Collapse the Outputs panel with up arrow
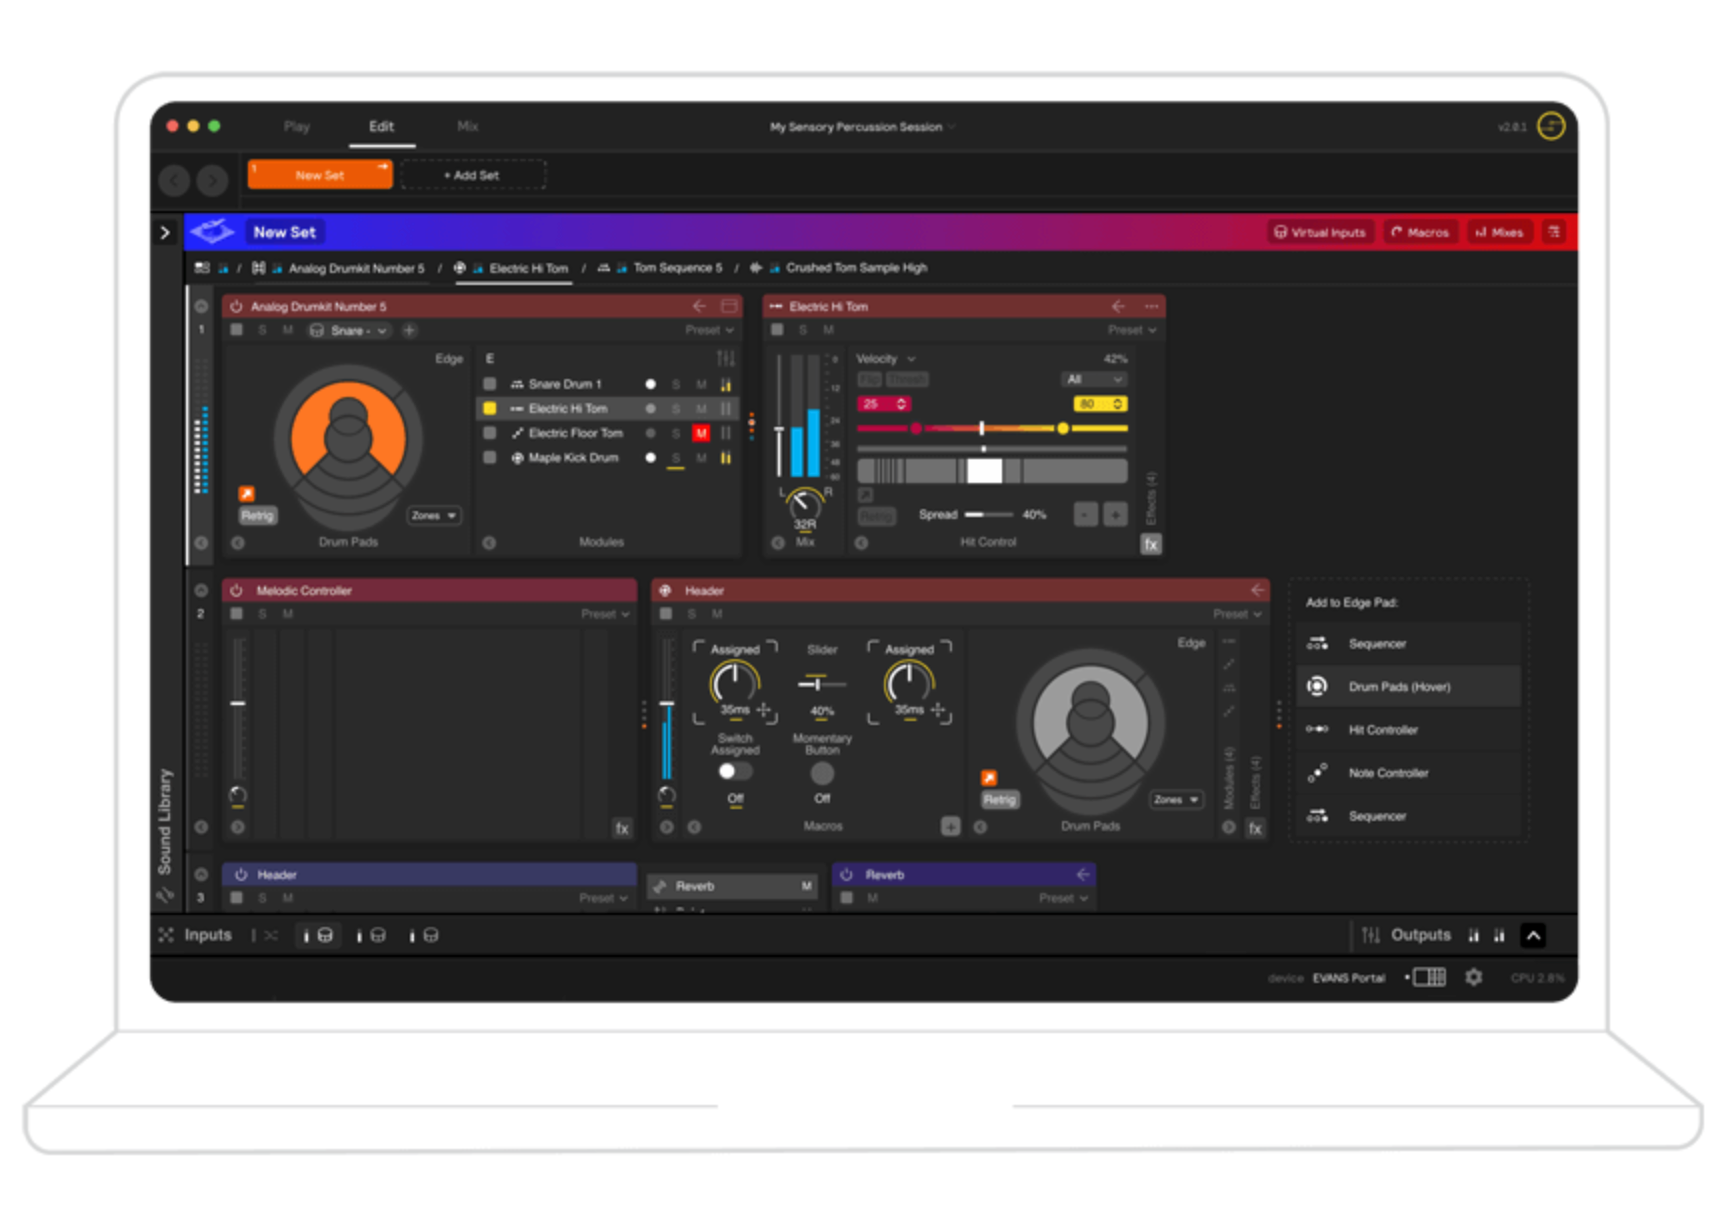Image resolution: width=1736 pixels, height=1216 pixels. coord(1533,935)
